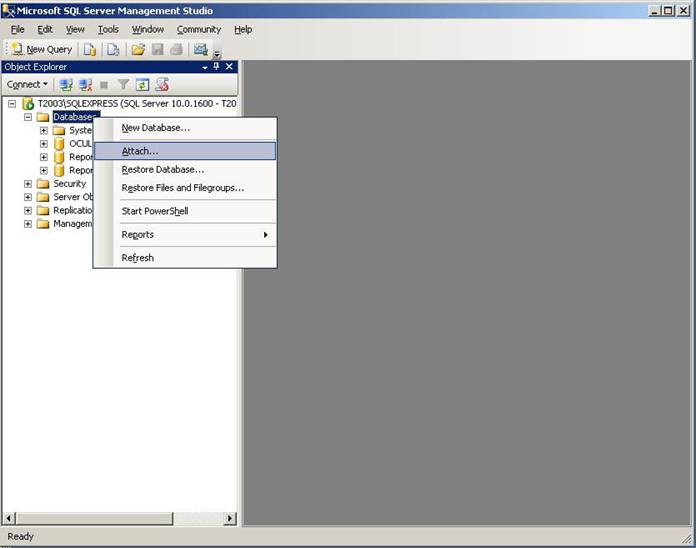Open the Community menu
The width and height of the screenshot is (696, 548).
(199, 29)
